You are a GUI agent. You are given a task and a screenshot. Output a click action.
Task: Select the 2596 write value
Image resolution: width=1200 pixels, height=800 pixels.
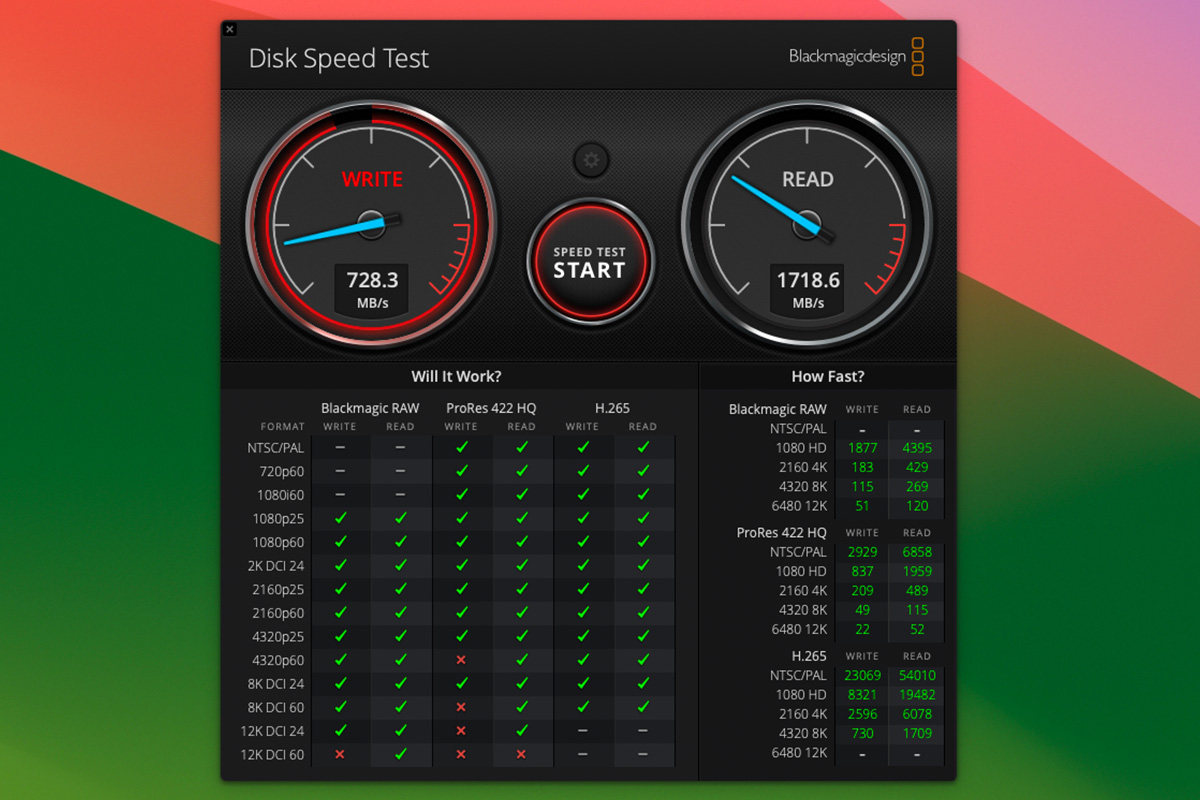pos(862,714)
